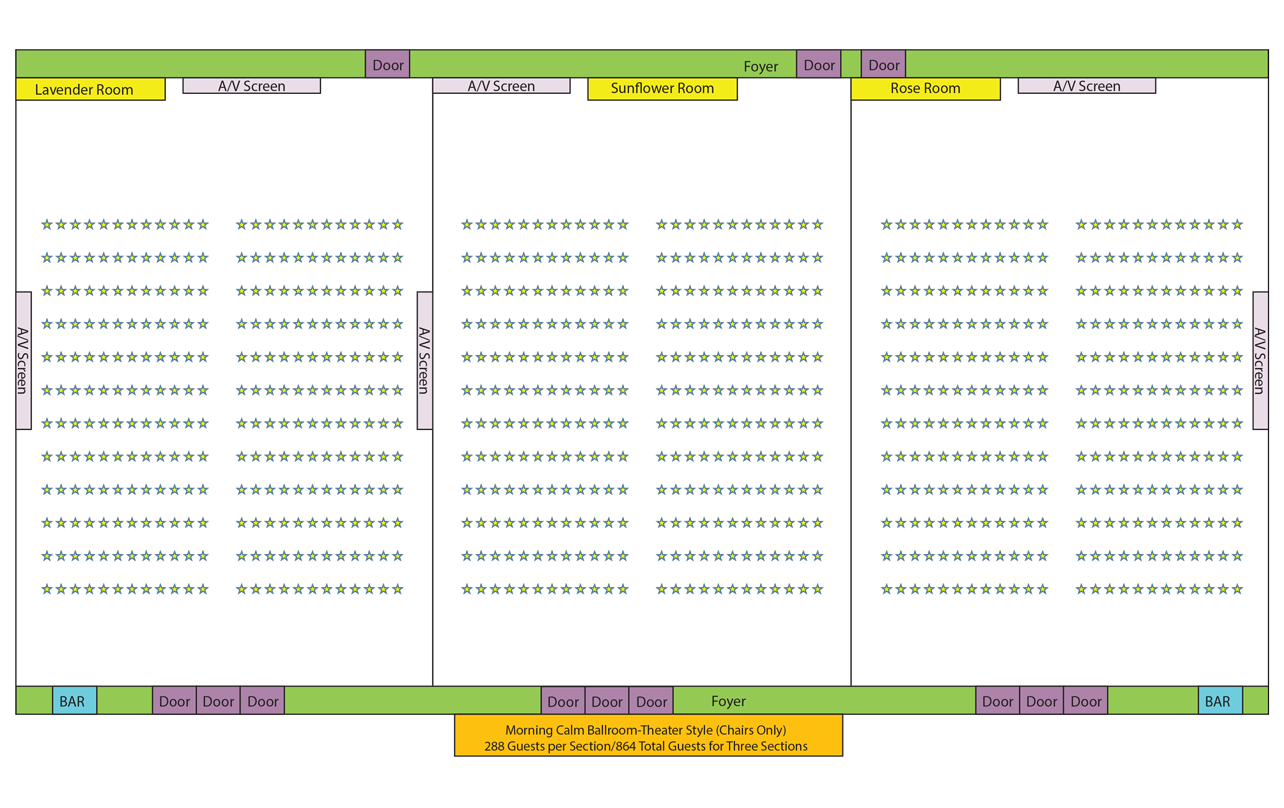Click vertical A/V Screen on Lavender Room's outer wall
The width and height of the screenshot is (1284, 808).
tap(24, 361)
